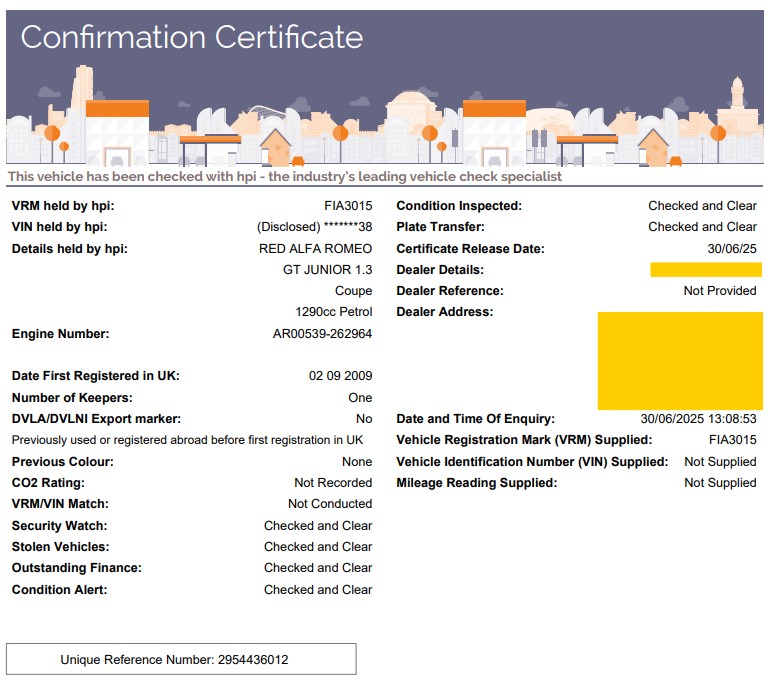
Task: Click the 'Date First Registered in UK:' label
Action: (96, 376)
